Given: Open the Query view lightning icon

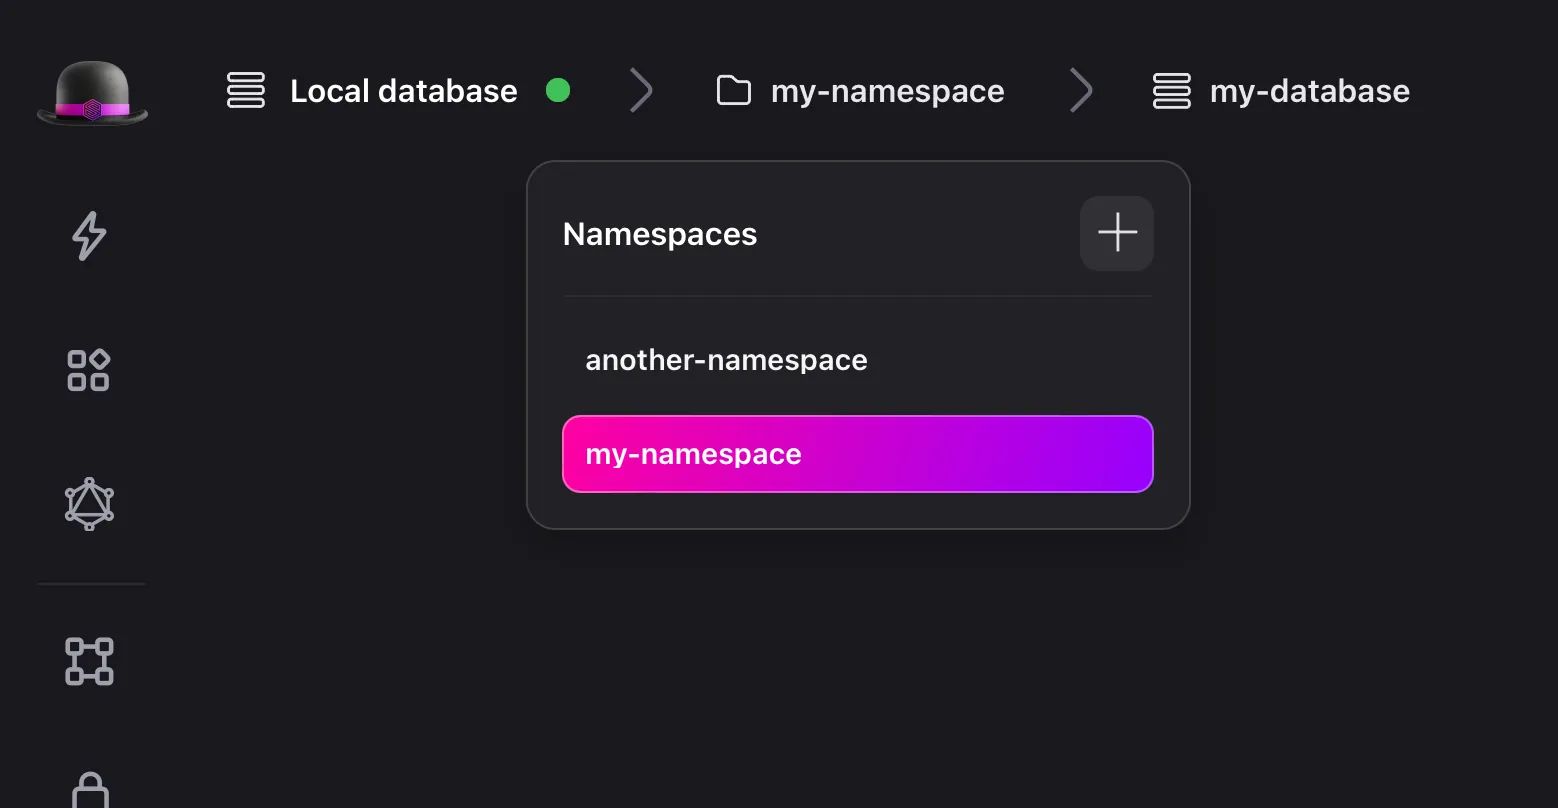Looking at the screenshot, I should [88, 236].
